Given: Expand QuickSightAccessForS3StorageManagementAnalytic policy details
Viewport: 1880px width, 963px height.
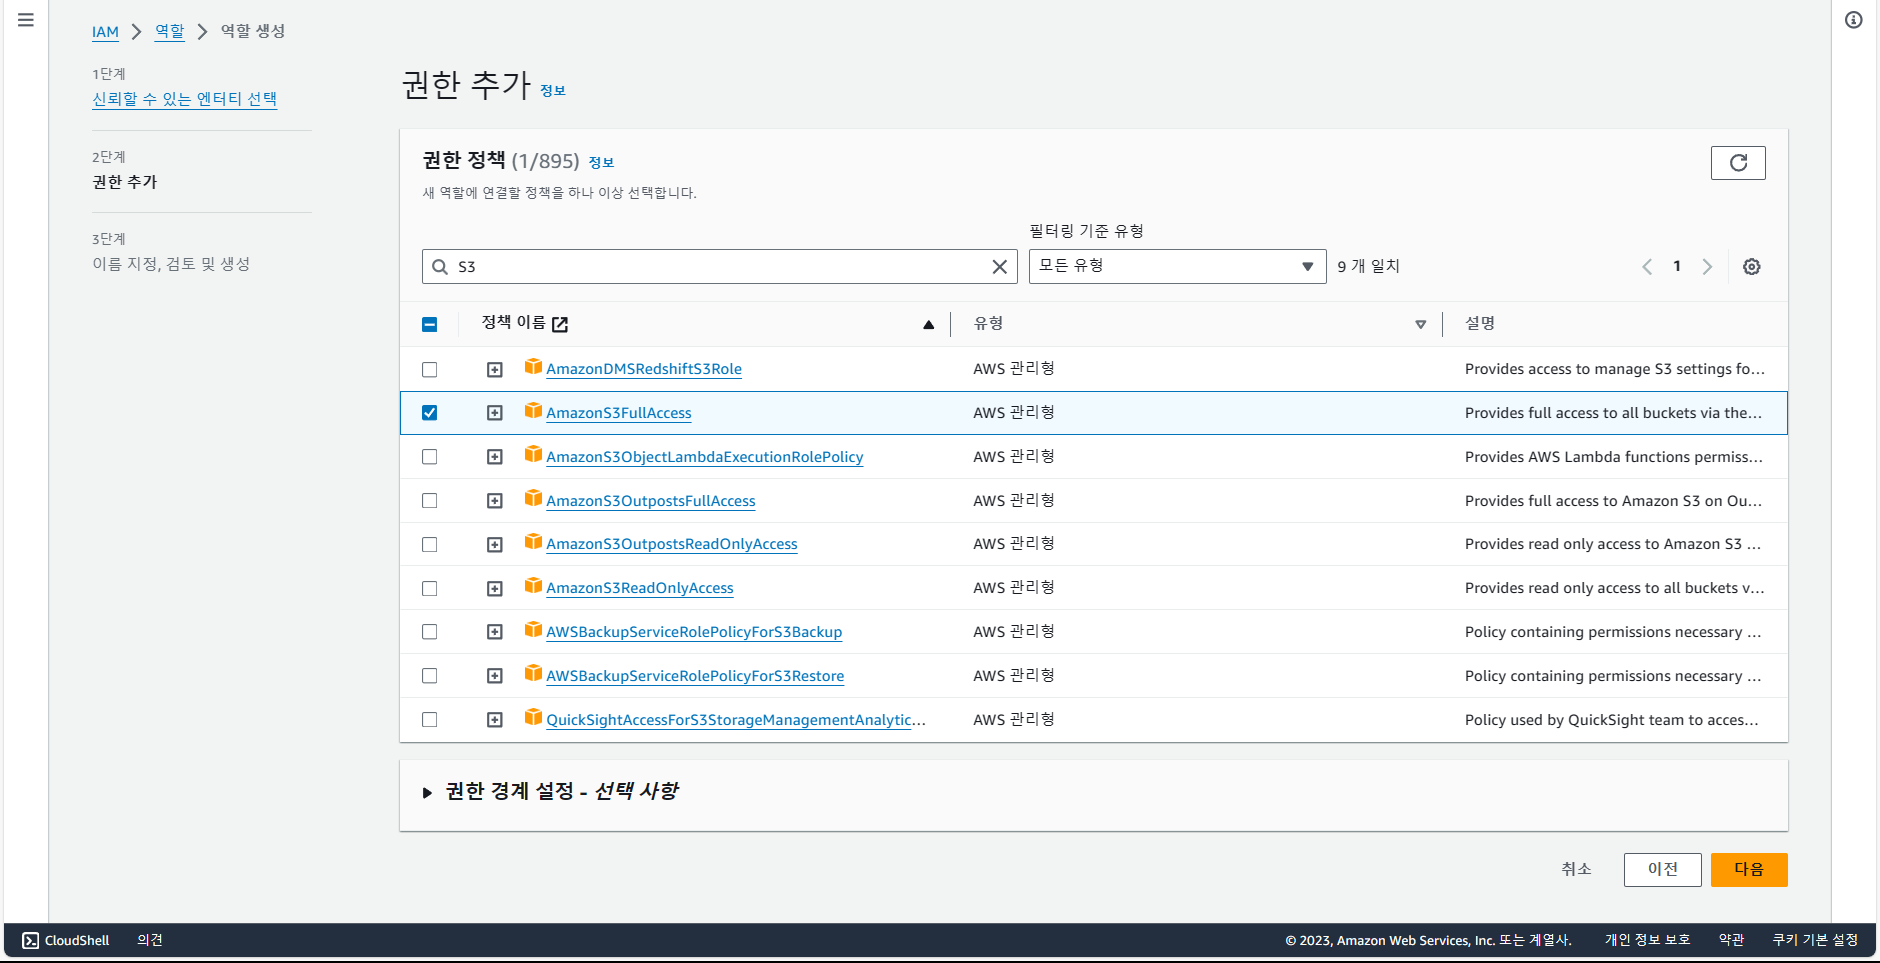Looking at the screenshot, I should point(495,720).
